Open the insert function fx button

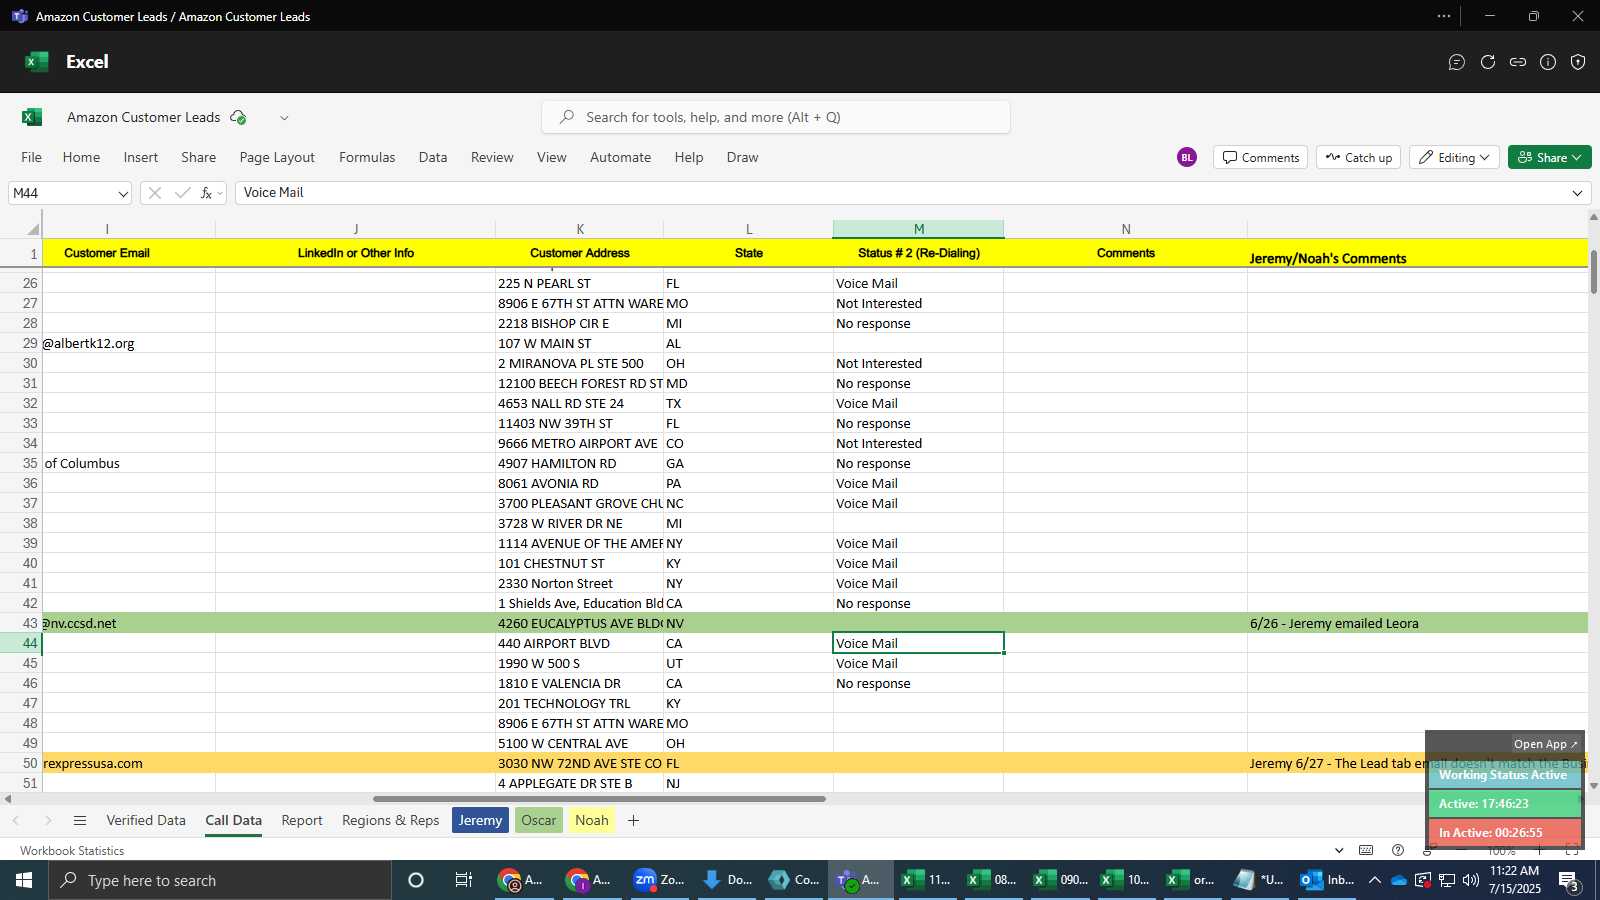point(206,193)
